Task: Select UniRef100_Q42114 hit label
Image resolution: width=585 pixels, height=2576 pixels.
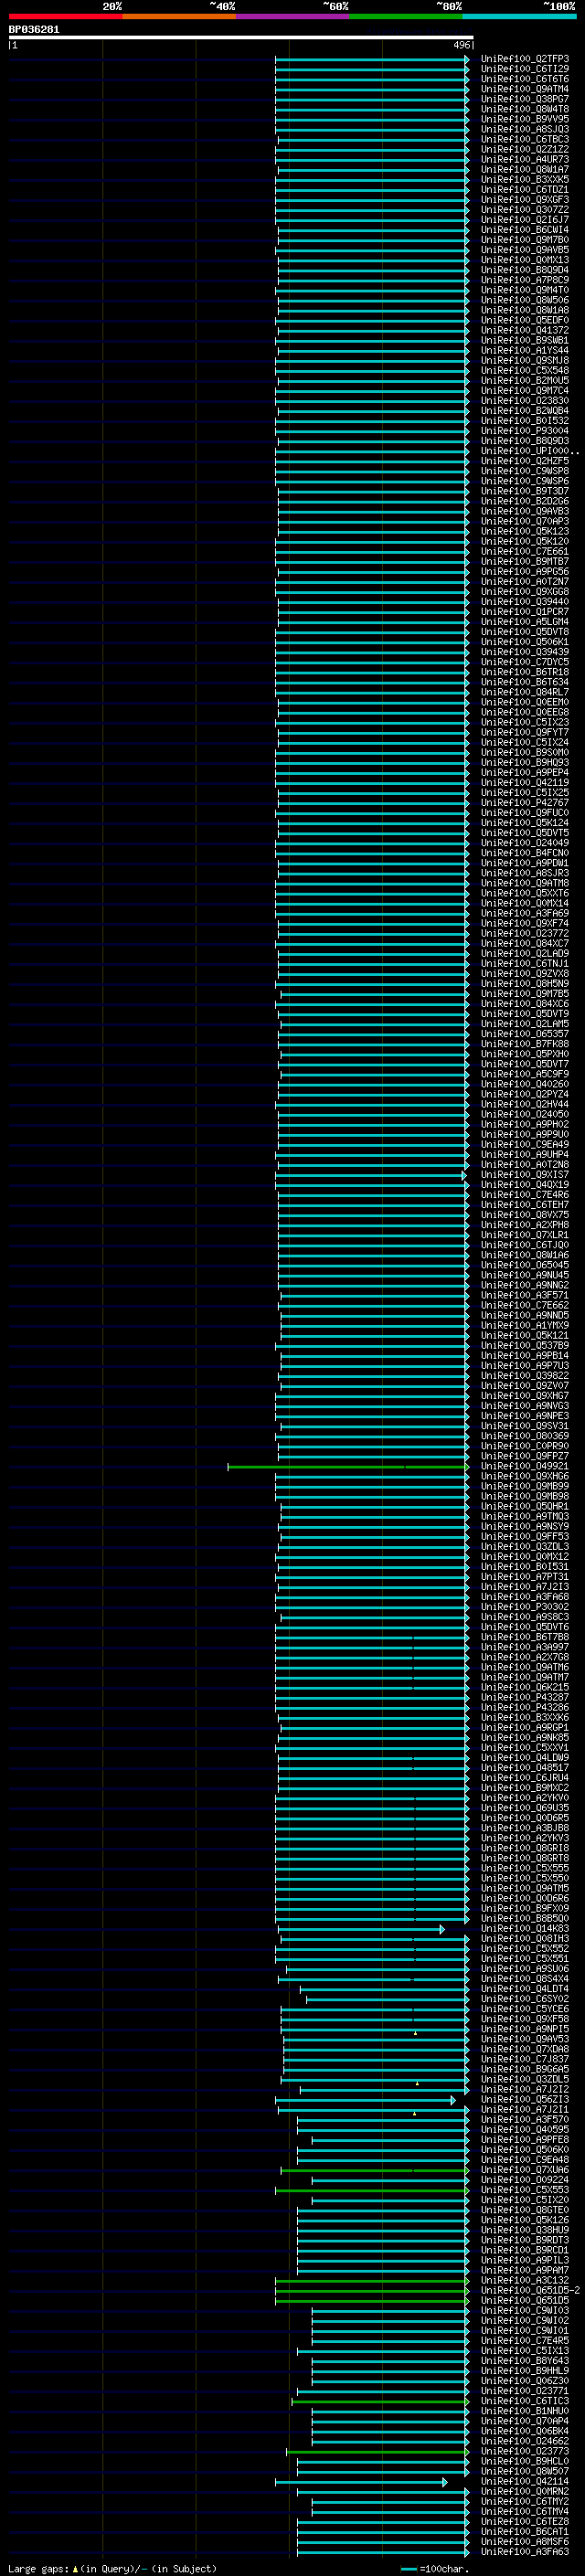Action: tap(524, 2481)
